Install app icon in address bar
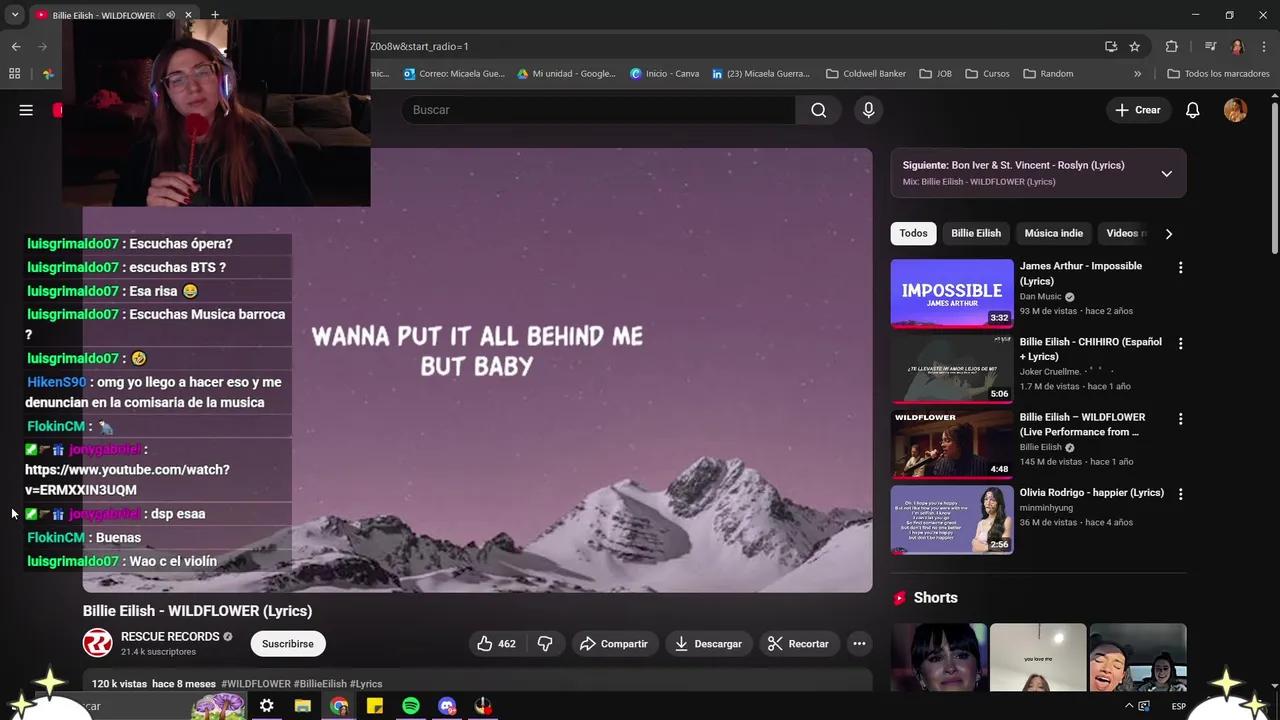The width and height of the screenshot is (1280, 720). (x=1111, y=46)
